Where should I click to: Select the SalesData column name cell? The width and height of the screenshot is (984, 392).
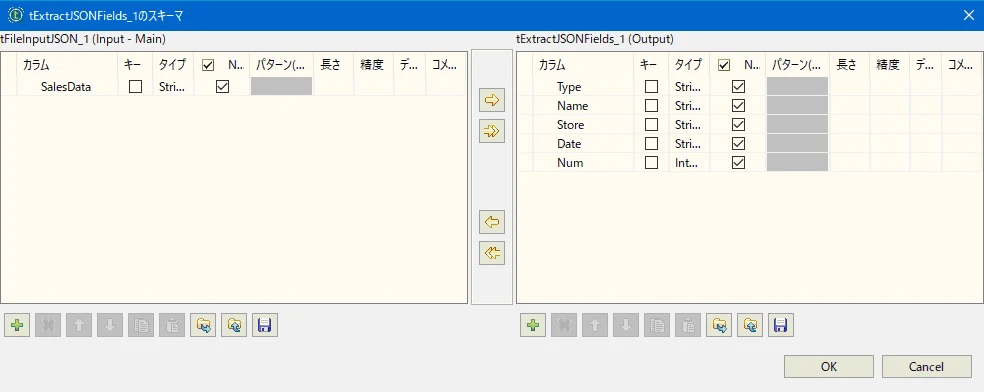68,87
